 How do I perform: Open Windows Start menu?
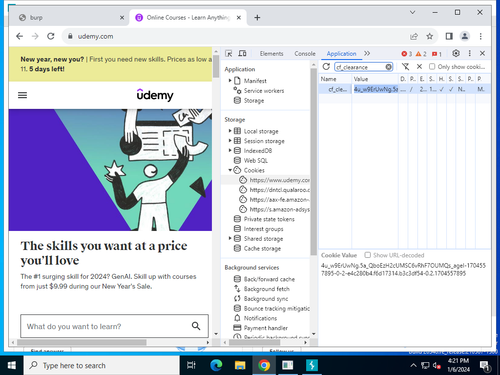pyautogui.click(x=11, y=365)
